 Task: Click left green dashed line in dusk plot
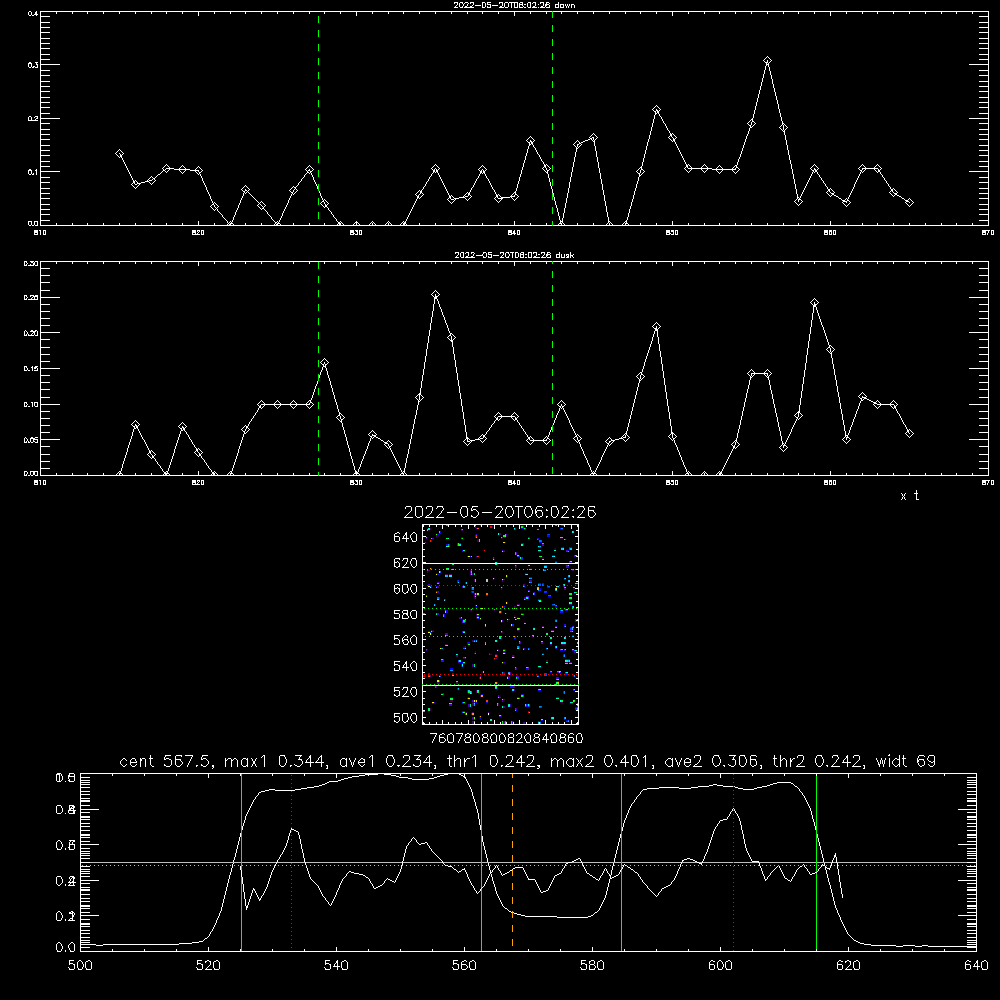[x=318, y=368]
